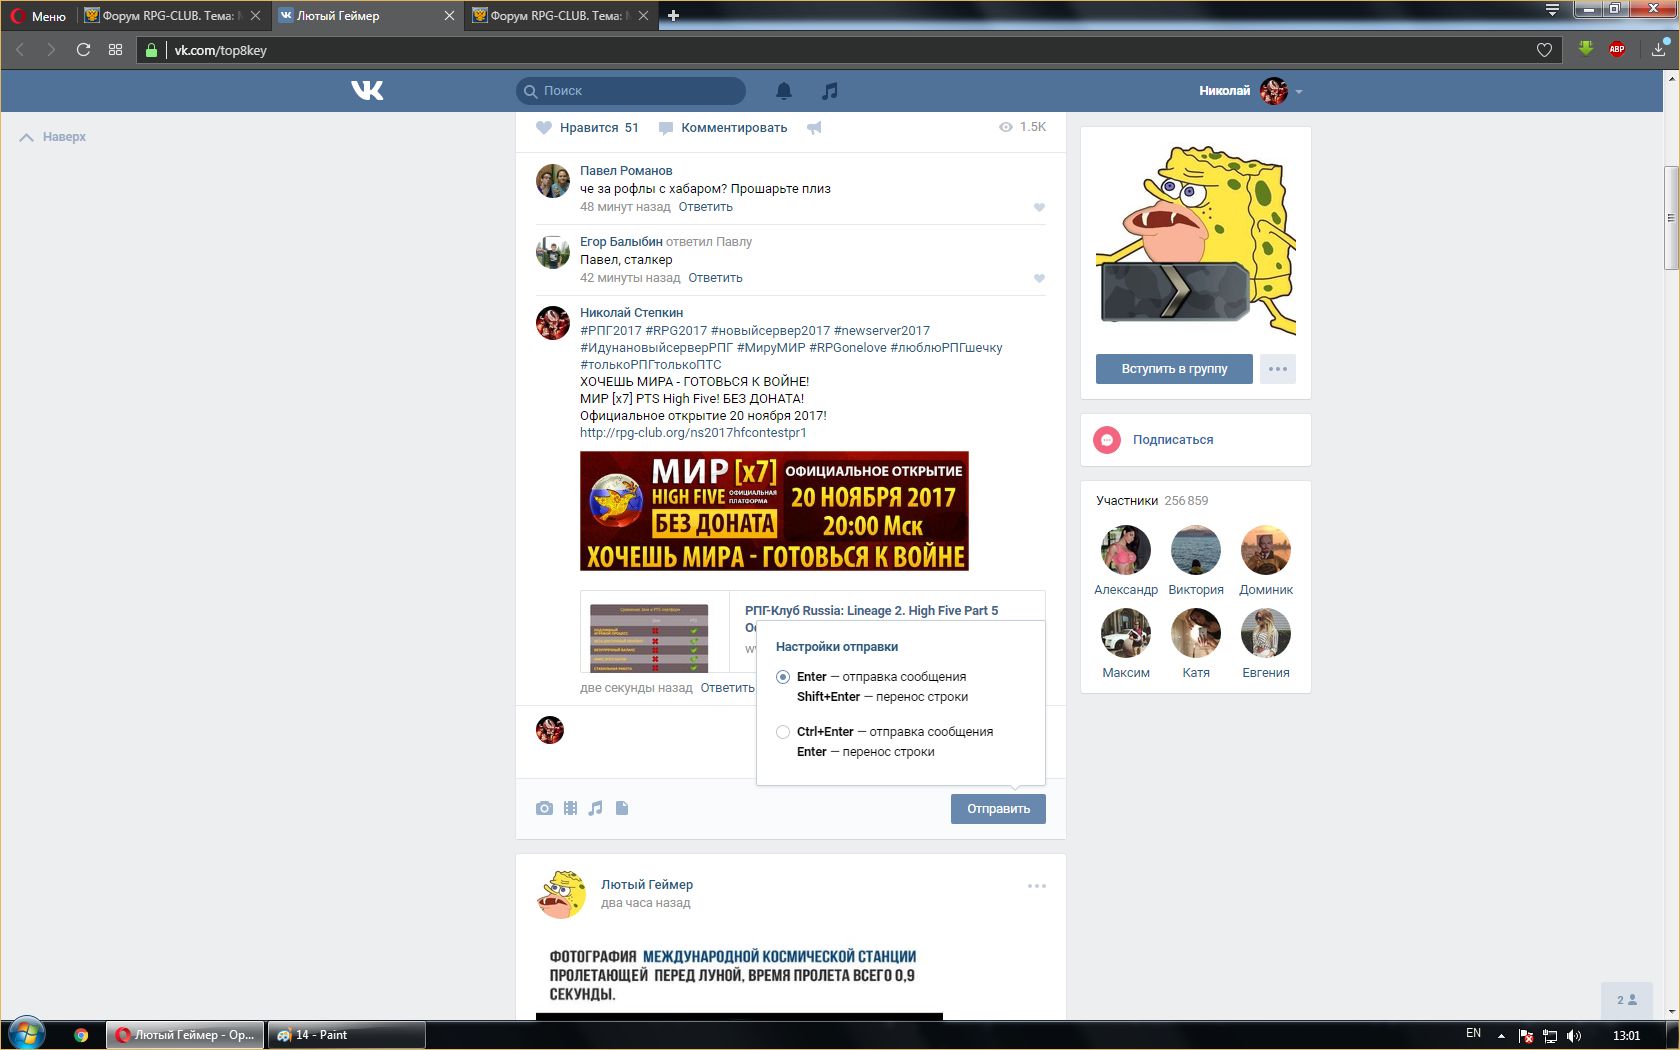Send comment with Отправить button

[998, 809]
